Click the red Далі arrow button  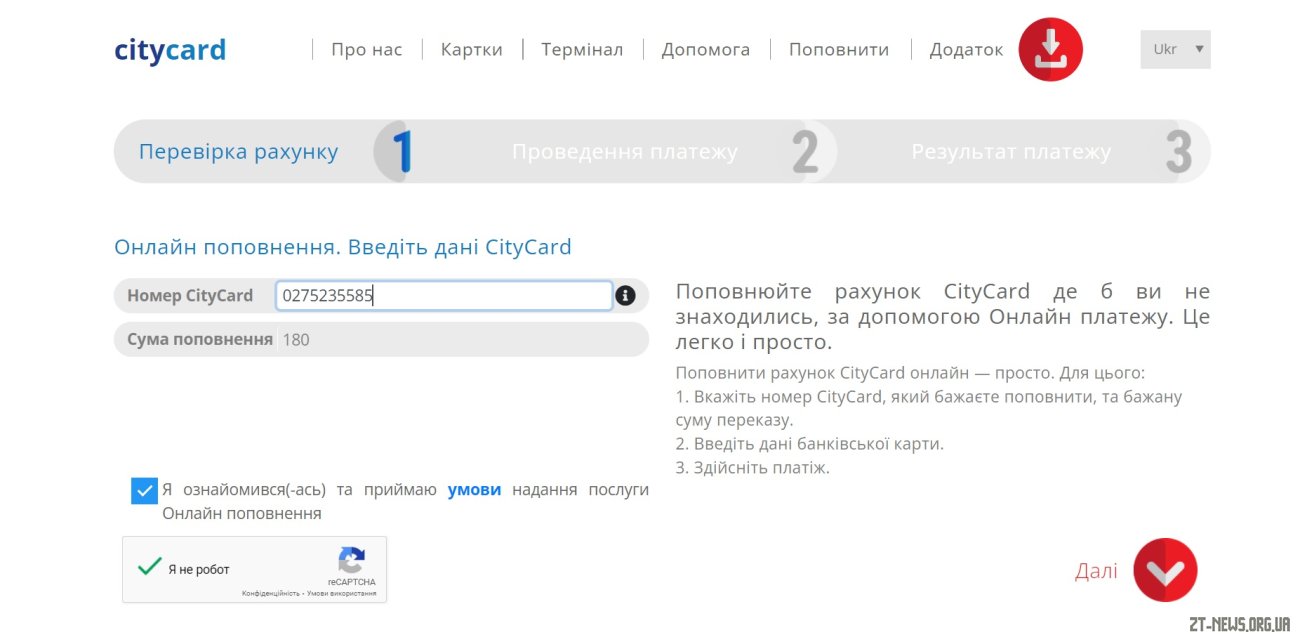[x=1165, y=570]
